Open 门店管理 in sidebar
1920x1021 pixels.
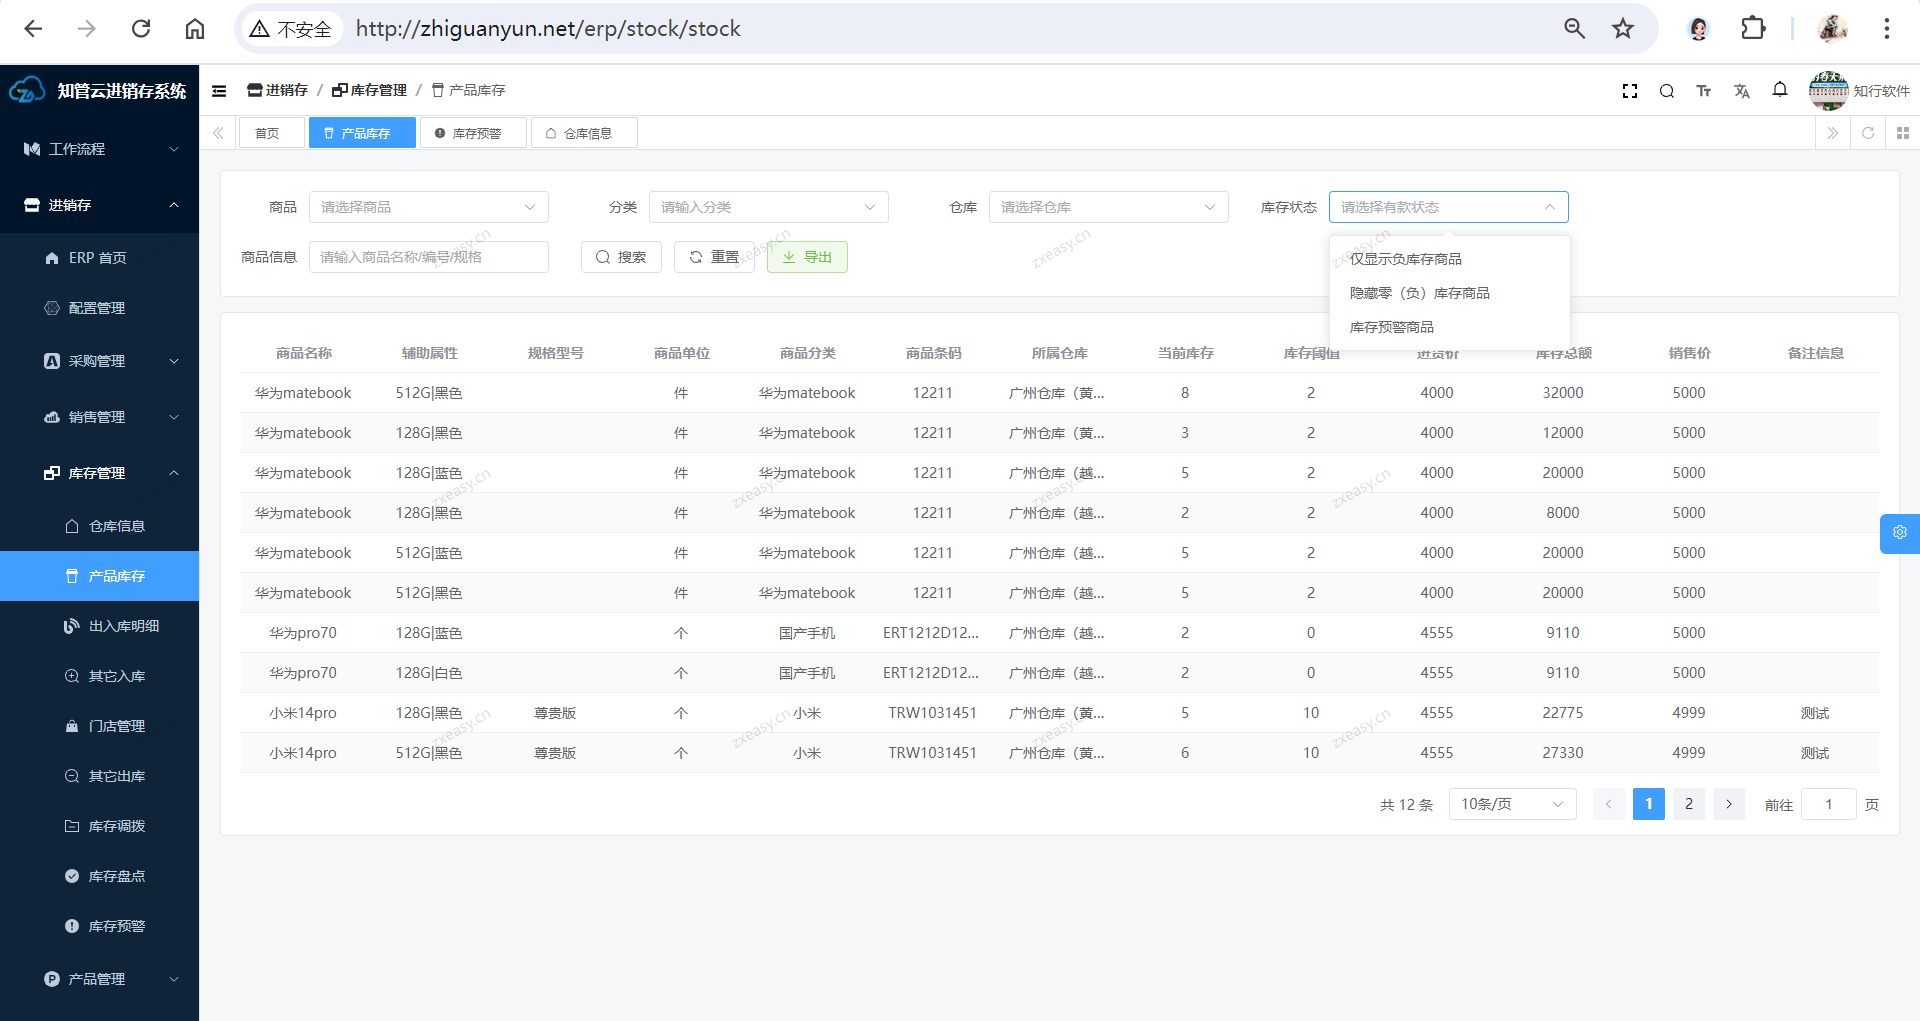tap(99, 726)
